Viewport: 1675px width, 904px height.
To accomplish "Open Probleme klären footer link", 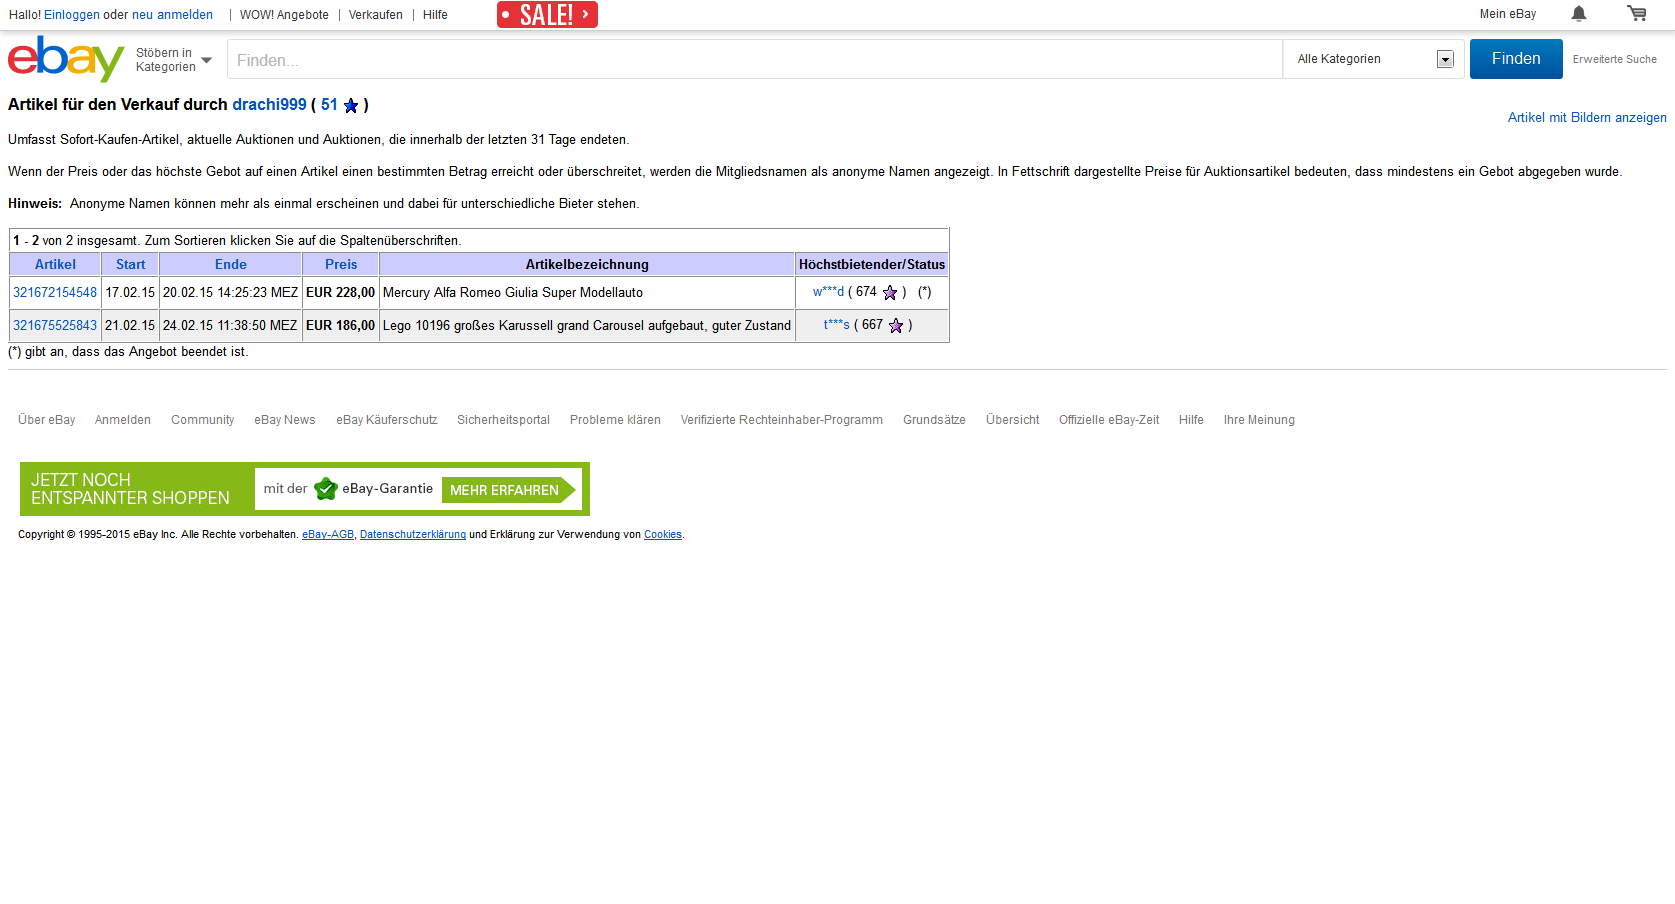I will pyautogui.click(x=615, y=420).
